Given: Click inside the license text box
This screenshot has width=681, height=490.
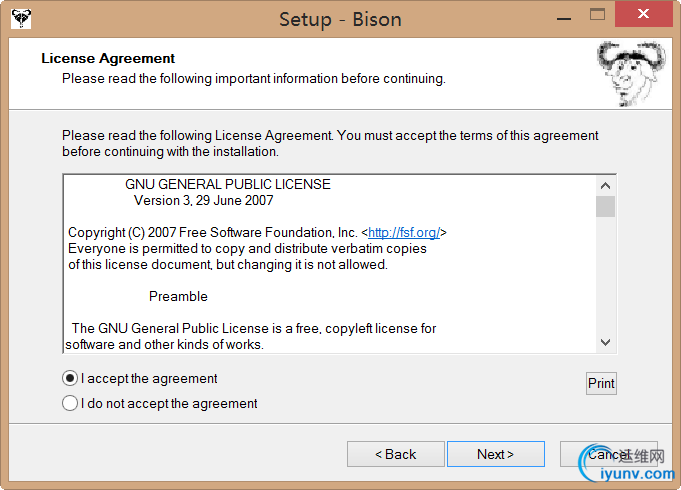Looking at the screenshot, I should pos(330,264).
